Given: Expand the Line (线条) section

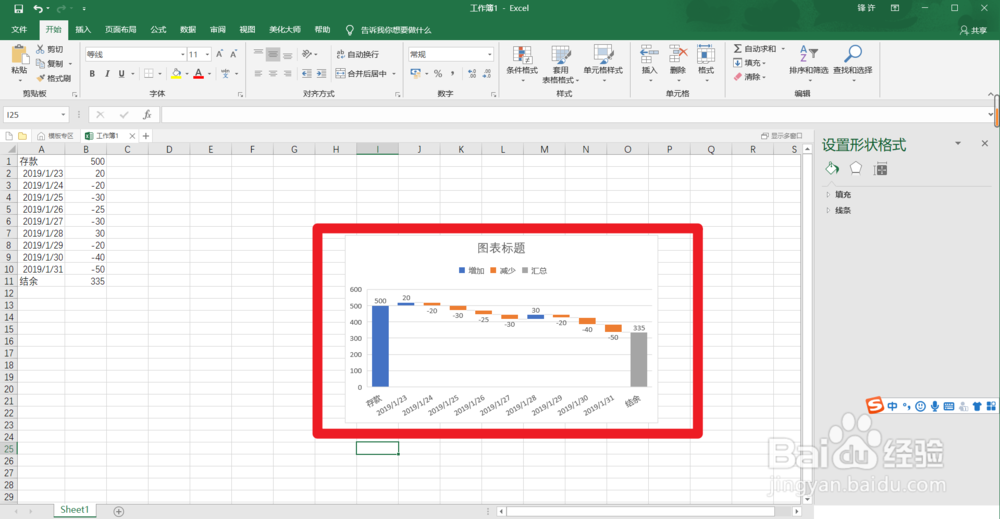Looking at the screenshot, I should [x=843, y=210].
